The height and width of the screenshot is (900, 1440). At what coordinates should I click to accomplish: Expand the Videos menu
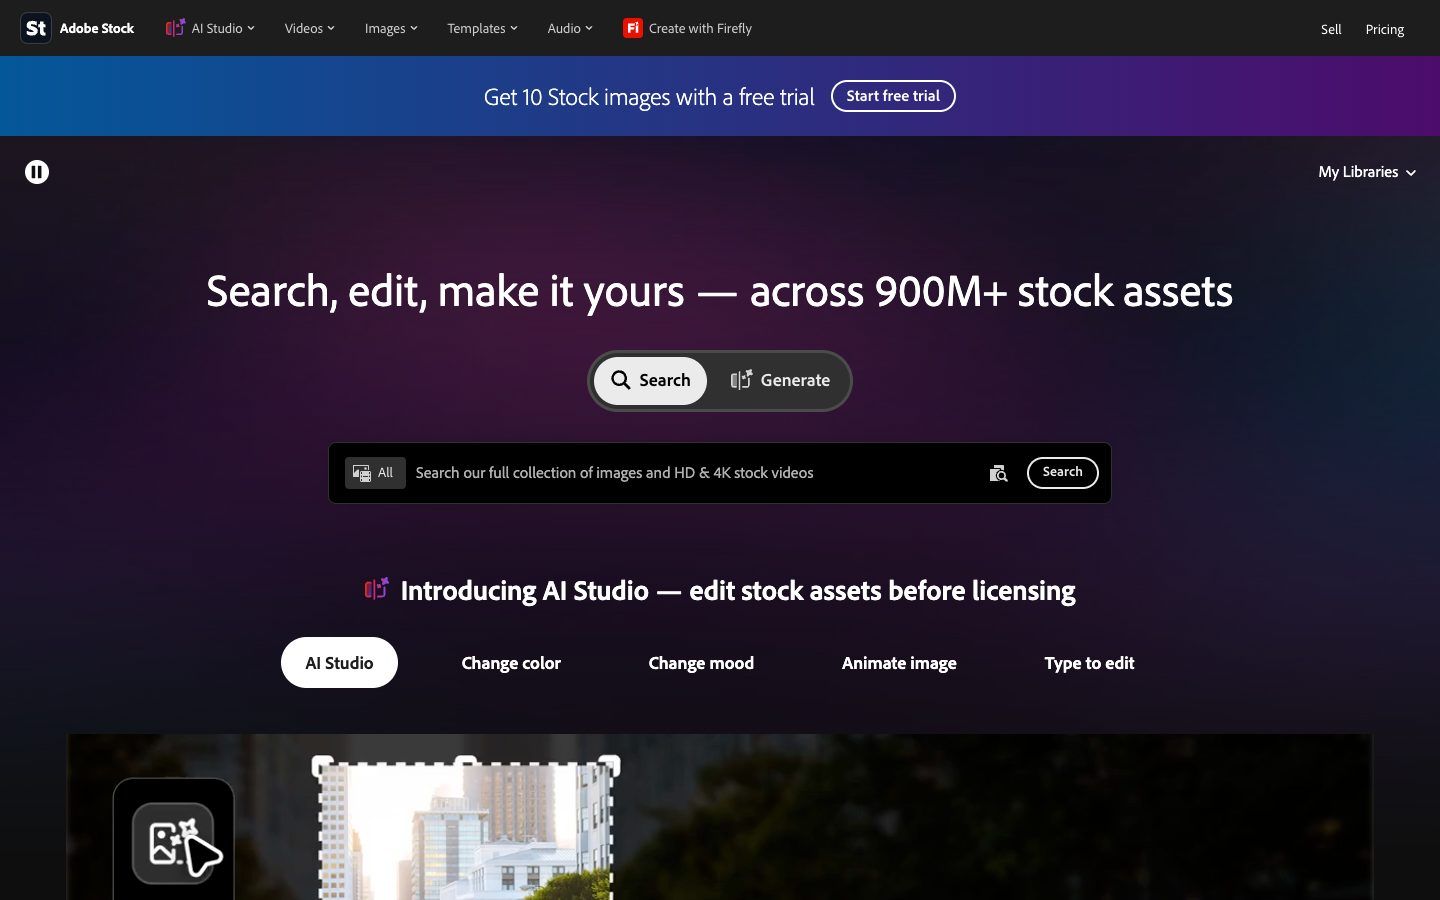tap(309, 28)
